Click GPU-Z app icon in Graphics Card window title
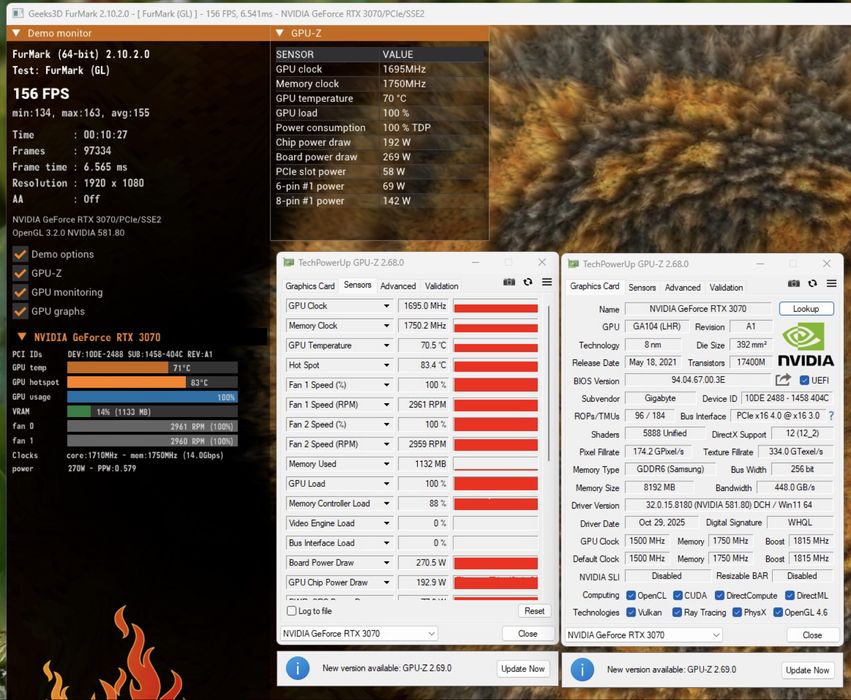The height and width of the screenshot is (700, 851). click(573, 264)
